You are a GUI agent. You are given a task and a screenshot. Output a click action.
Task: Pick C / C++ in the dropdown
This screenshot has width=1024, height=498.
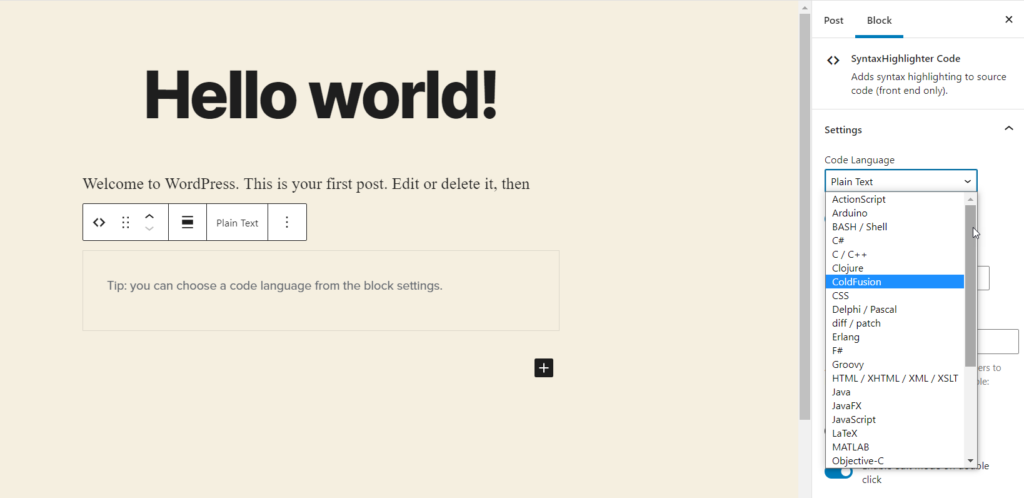coord(895,254)
